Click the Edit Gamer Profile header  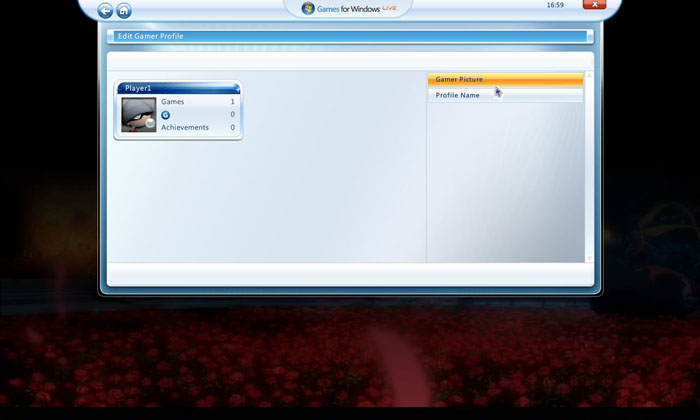tap(350, 36)
